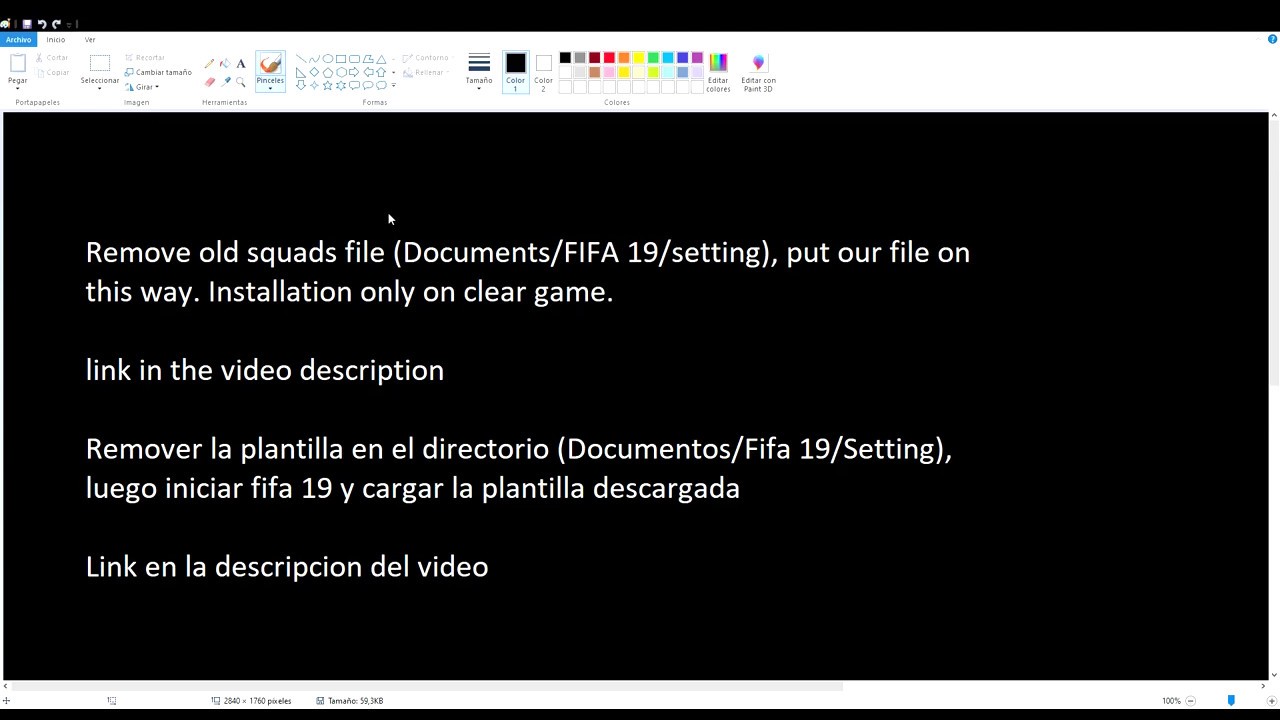Screen dimensions: 1280x720
Task: Open Paint help question mark icon
Action: click(1272, 39)
